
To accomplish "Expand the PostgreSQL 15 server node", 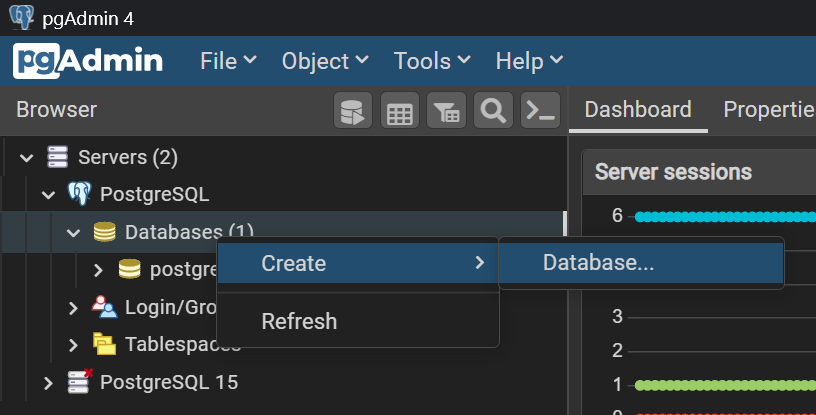I will pos(49,382).
